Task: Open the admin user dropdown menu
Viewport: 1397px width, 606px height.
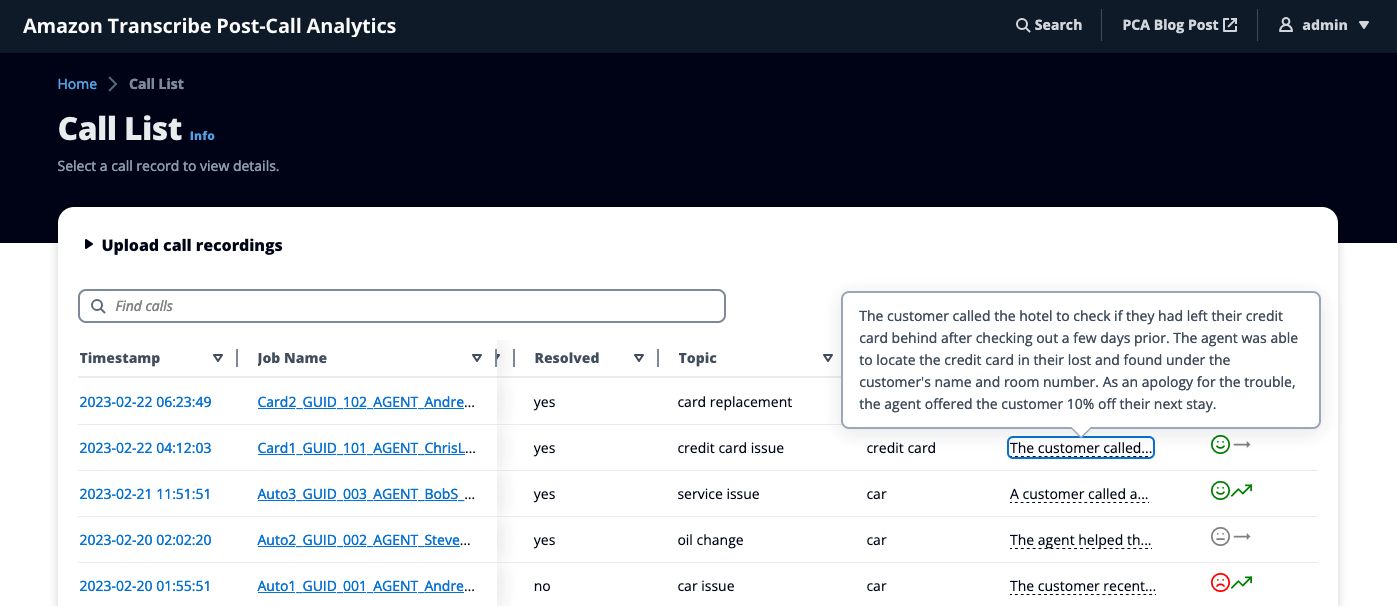Action: point(1324,25)
